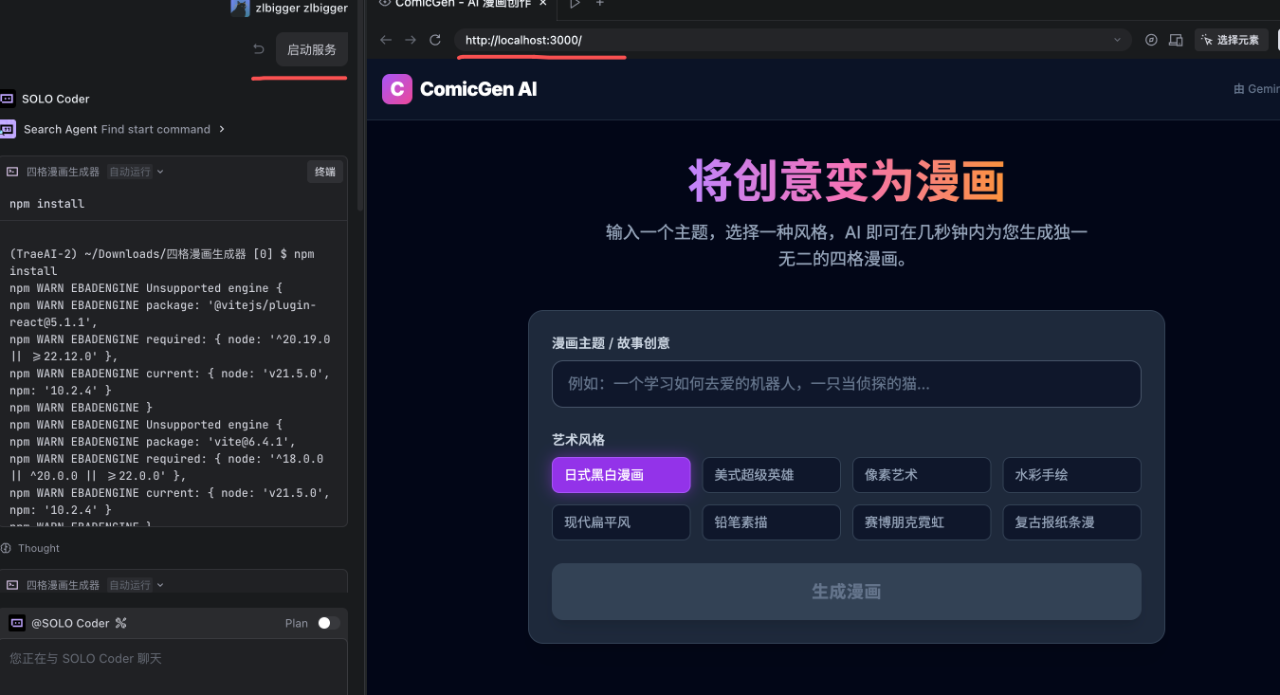1280x695 pixels.
Task: Click the inspect target icon left of device toolbar
Action: pyautogui.click(x=1151, y=40)
